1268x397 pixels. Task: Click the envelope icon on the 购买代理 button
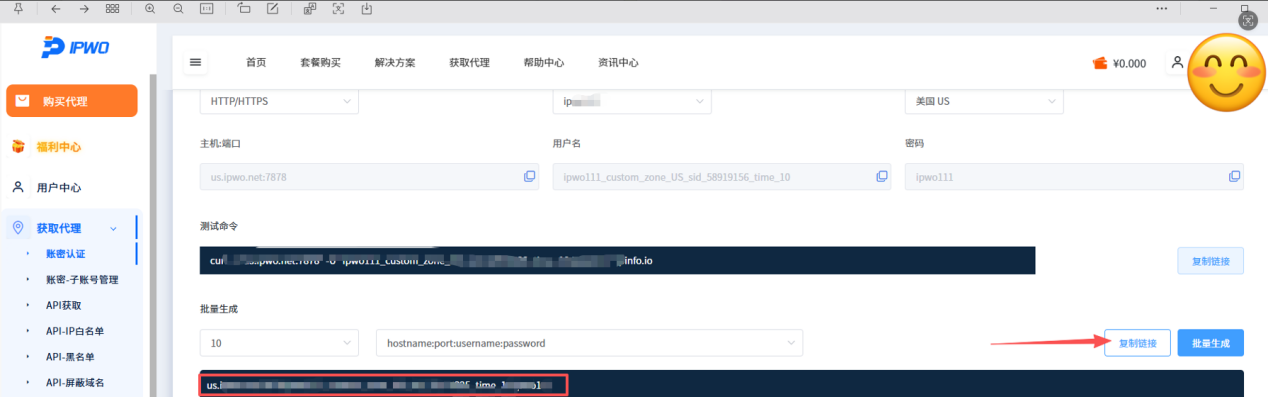pyautogui.click(x=22, y=101)
